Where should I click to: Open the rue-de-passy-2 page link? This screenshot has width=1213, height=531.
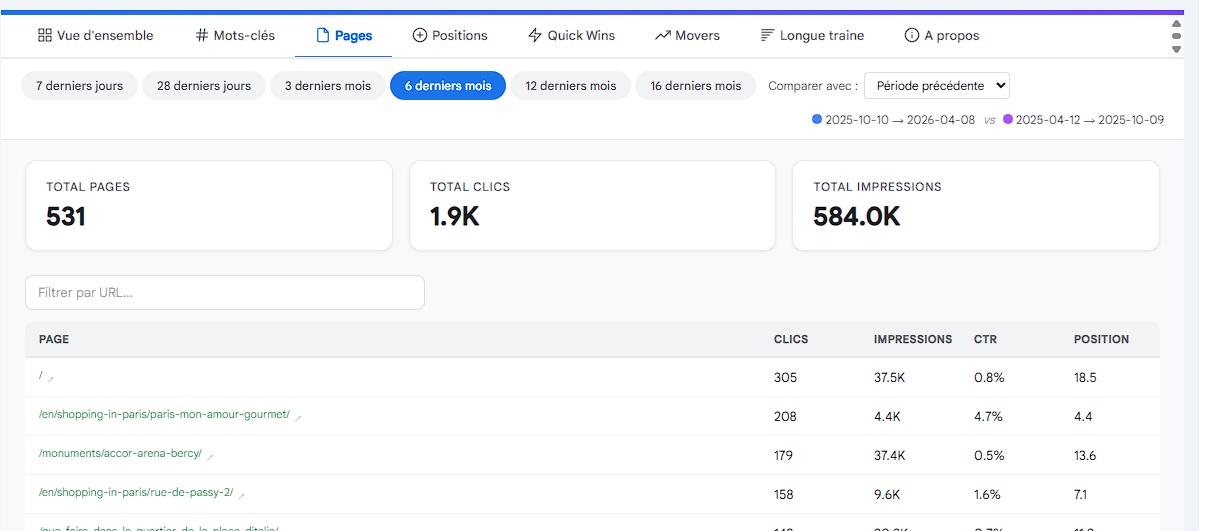(135, 492)
